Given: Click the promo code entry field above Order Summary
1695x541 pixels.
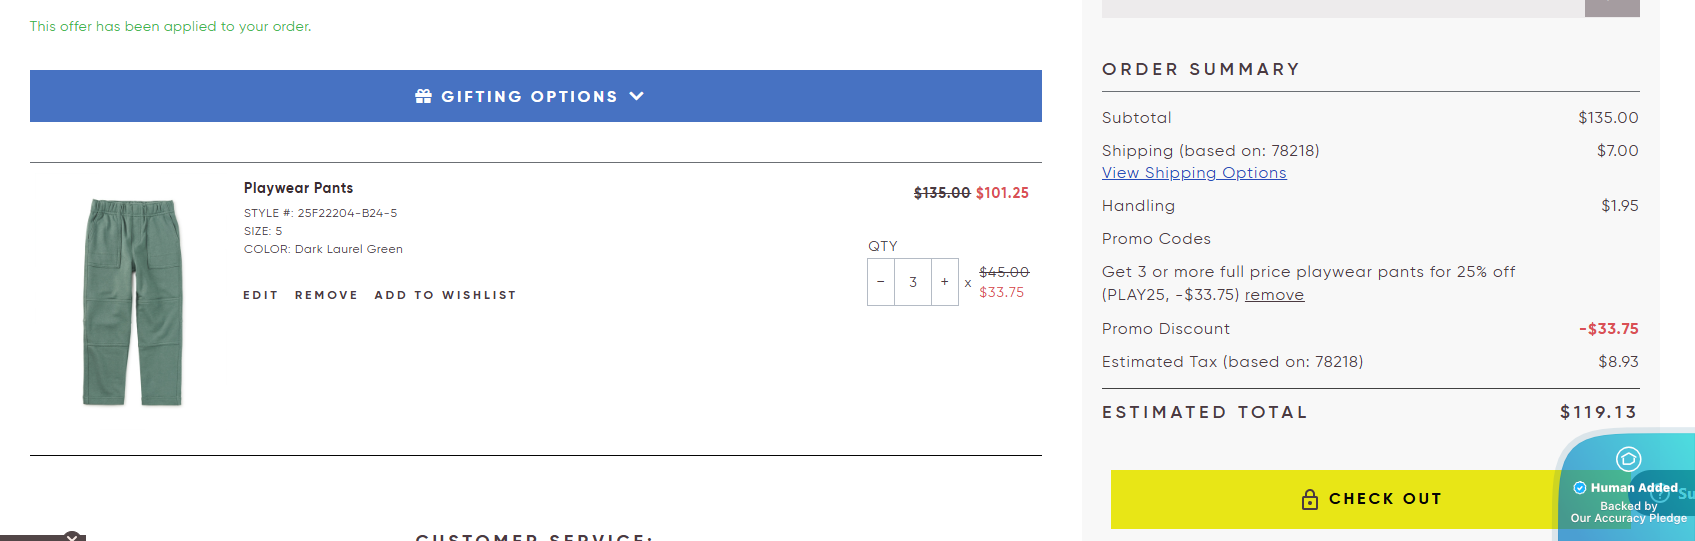Looking at the screenshot, I should point(1342,8).
